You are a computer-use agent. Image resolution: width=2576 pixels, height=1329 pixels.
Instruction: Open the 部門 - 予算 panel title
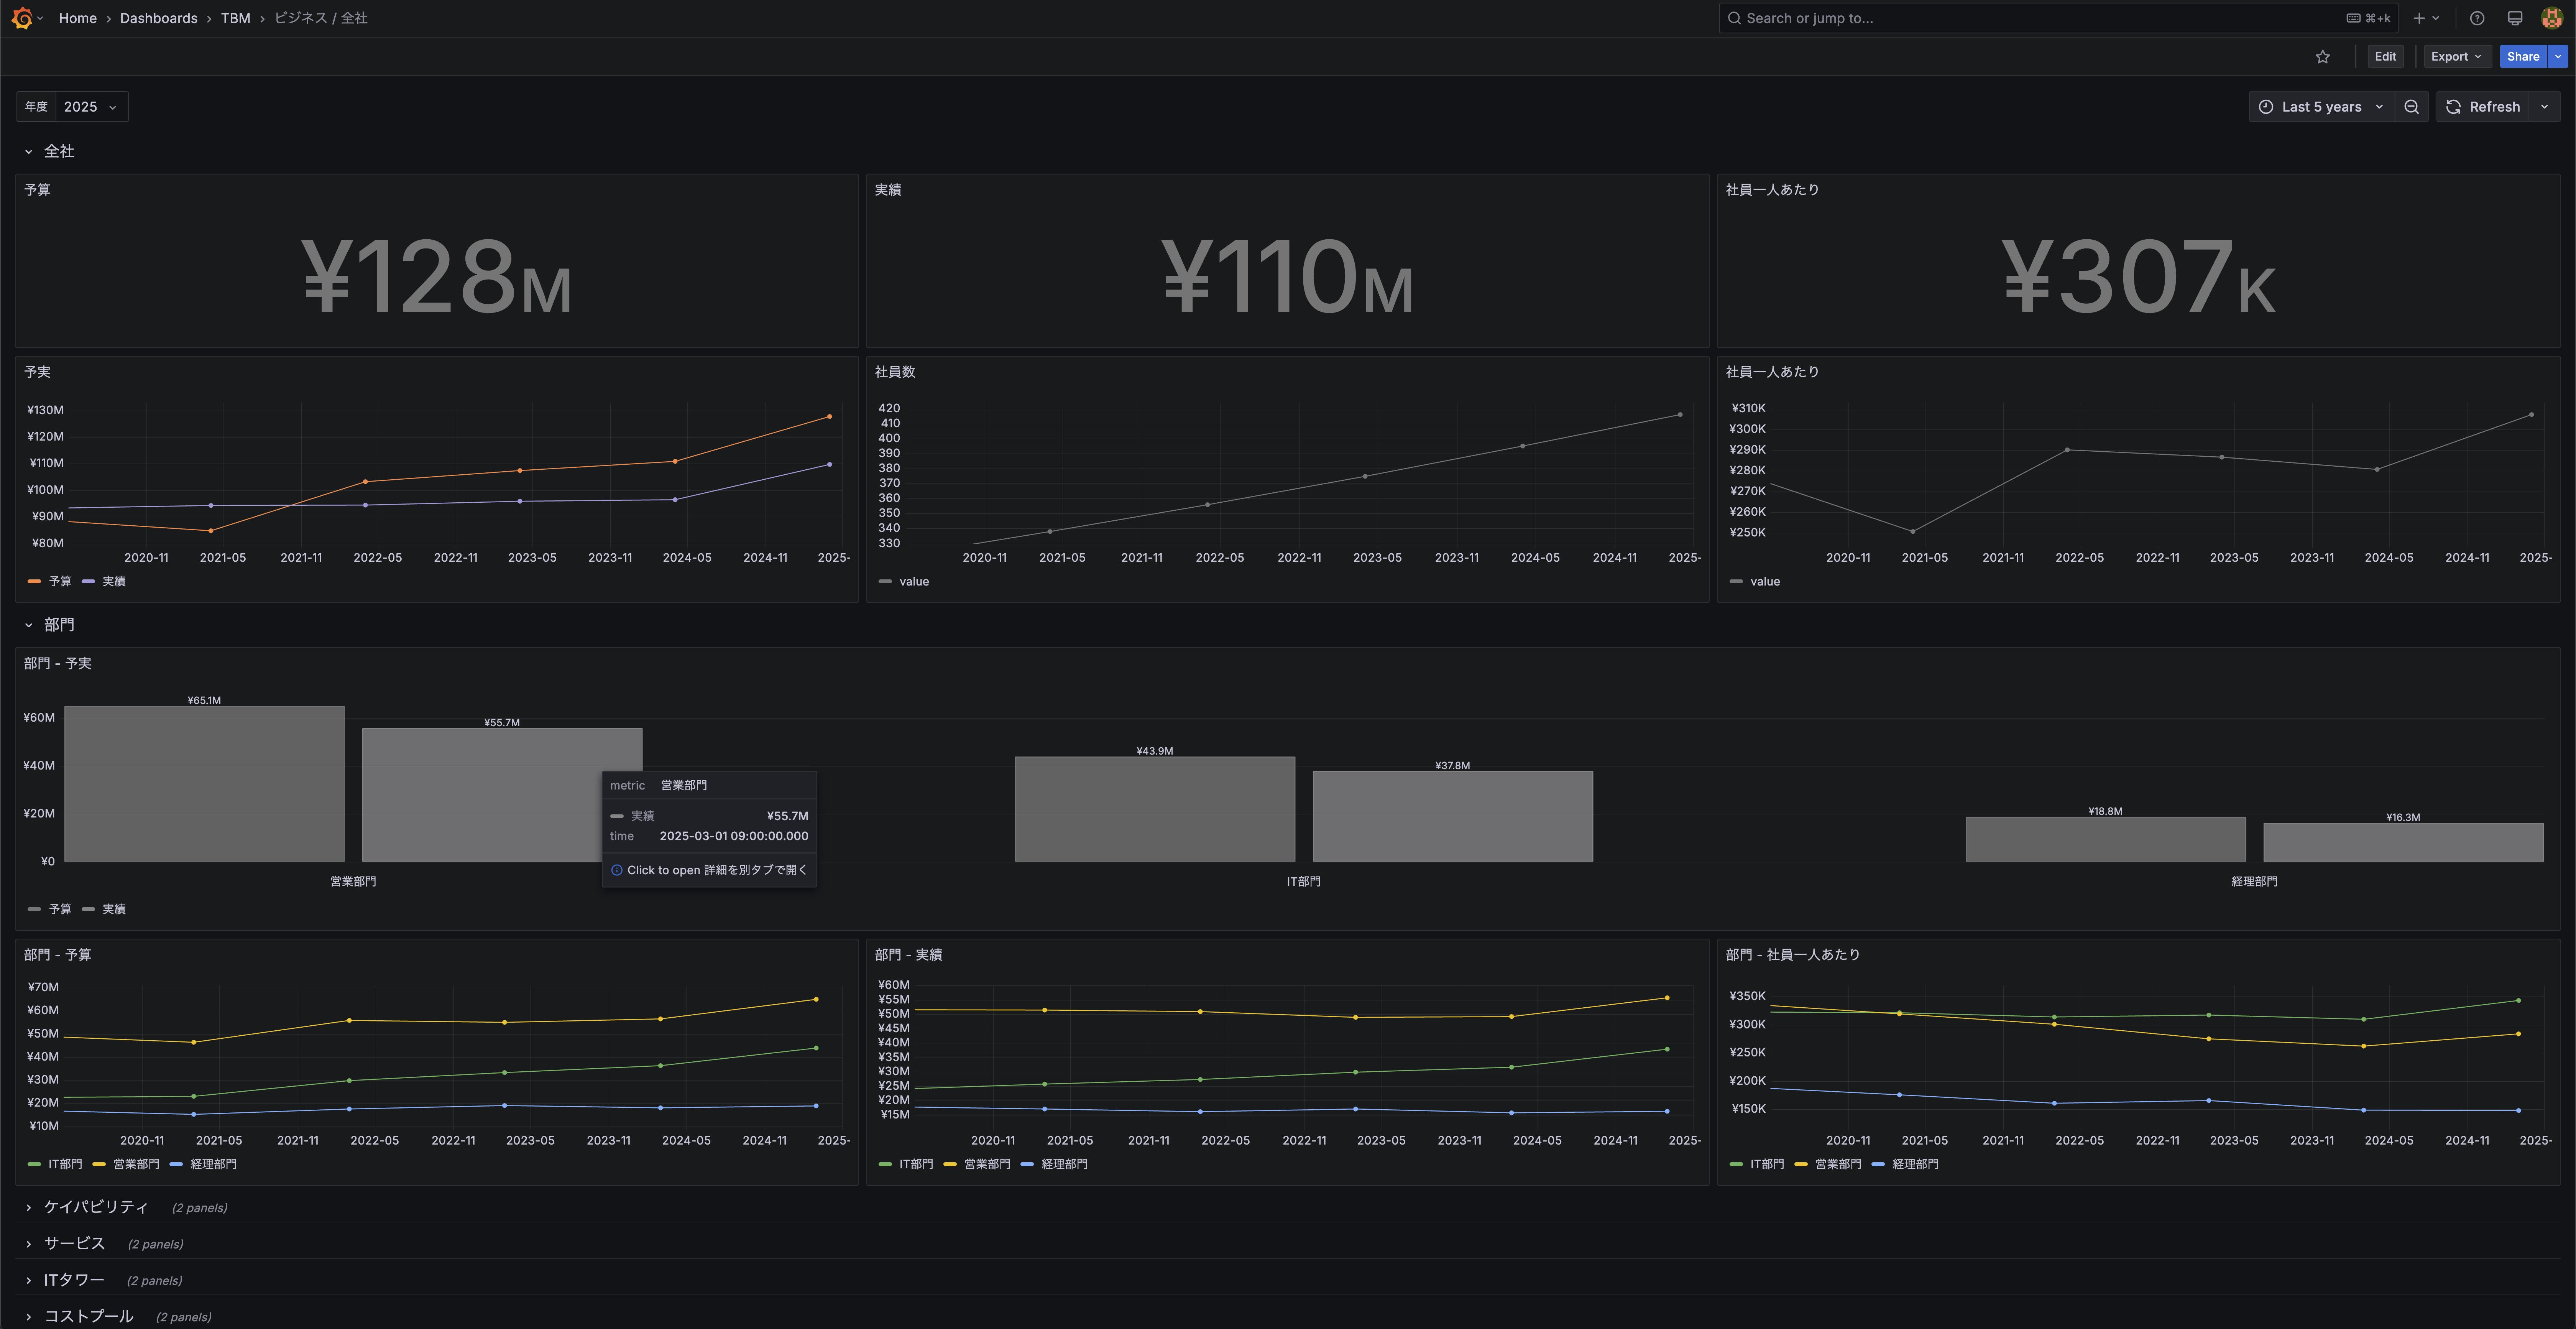click(x=58, y=955)
